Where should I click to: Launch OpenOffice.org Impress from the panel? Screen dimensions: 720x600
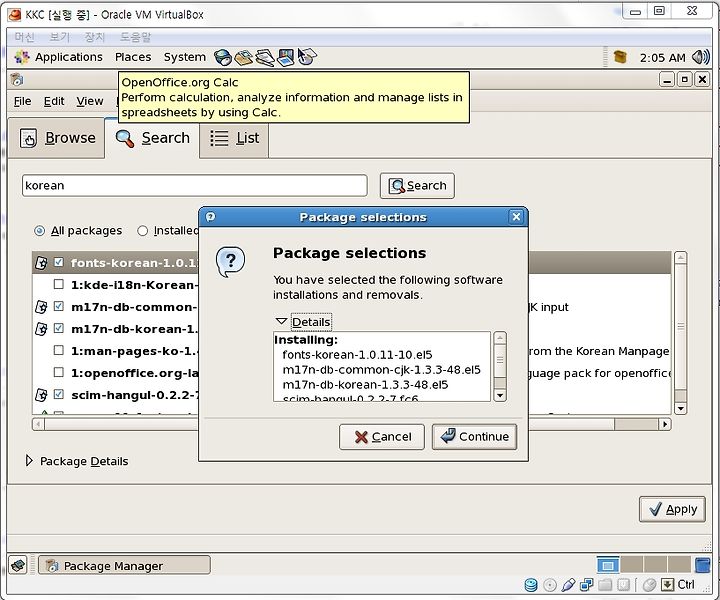click(286, 57)
